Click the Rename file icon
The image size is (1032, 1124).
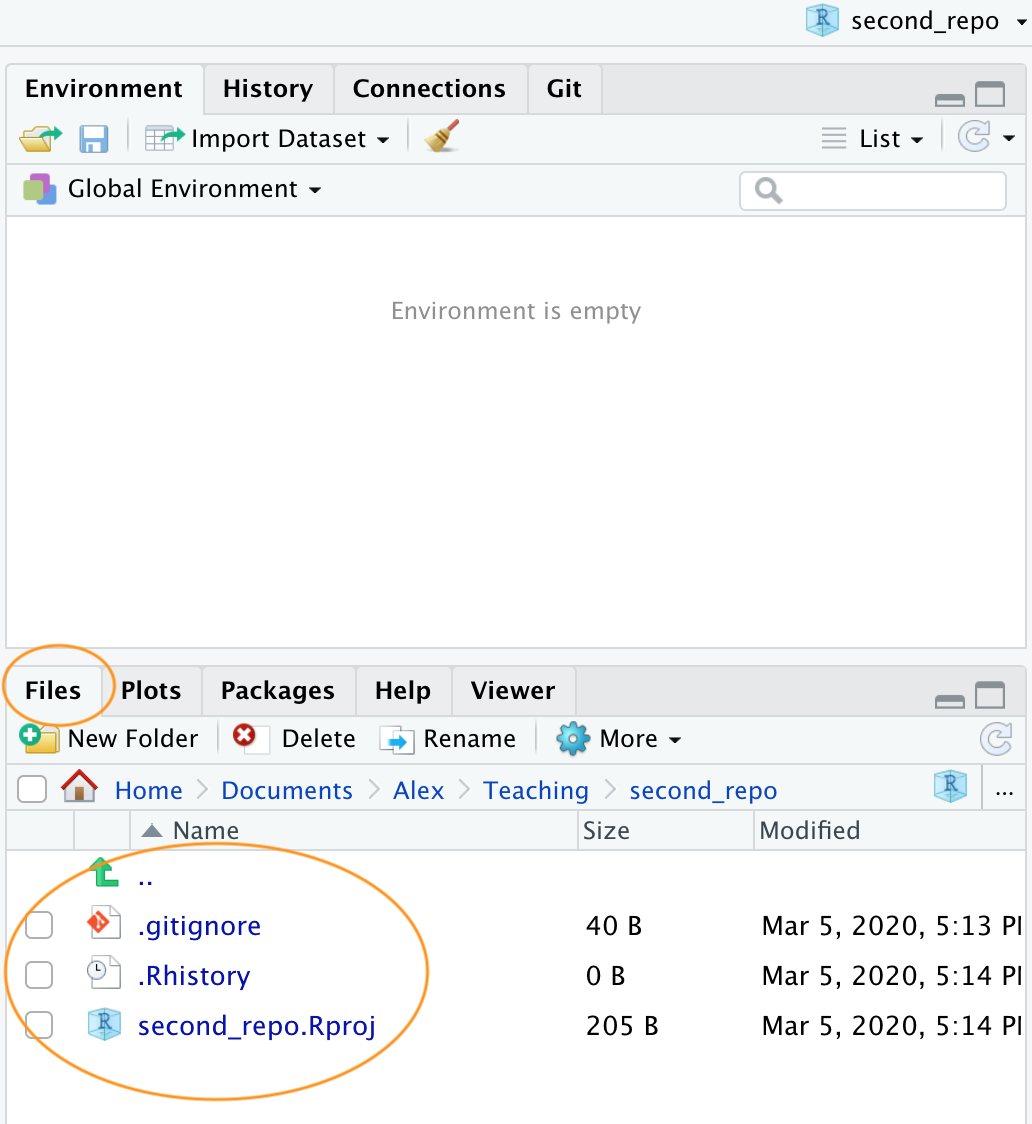[x=397, y=740]
